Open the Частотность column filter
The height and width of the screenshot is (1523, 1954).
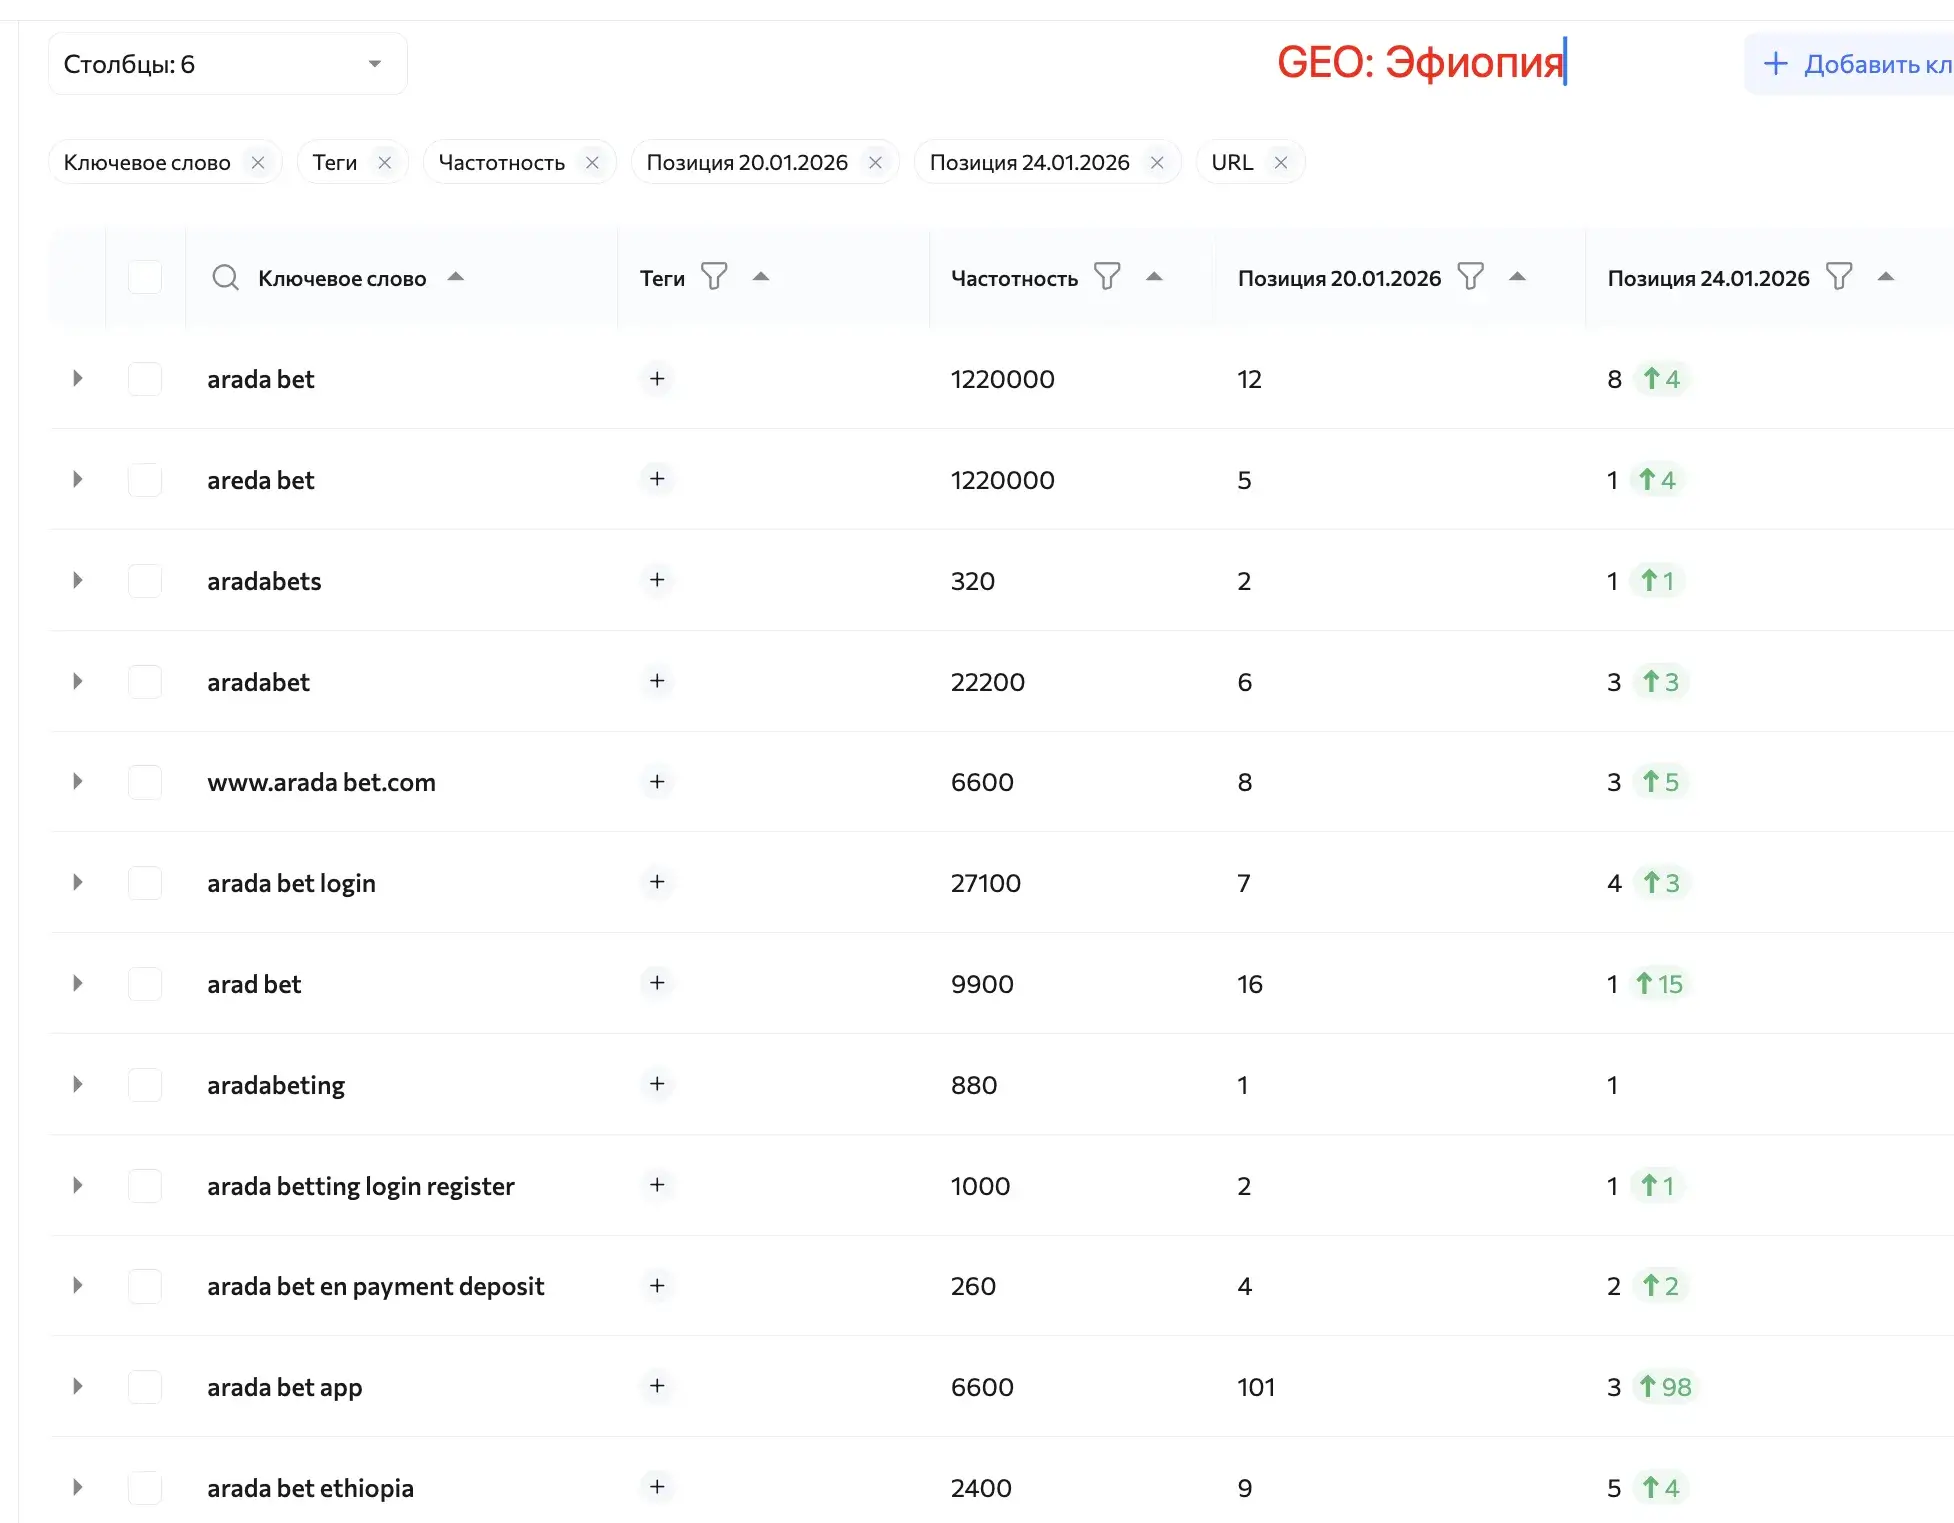(1107, 276)
